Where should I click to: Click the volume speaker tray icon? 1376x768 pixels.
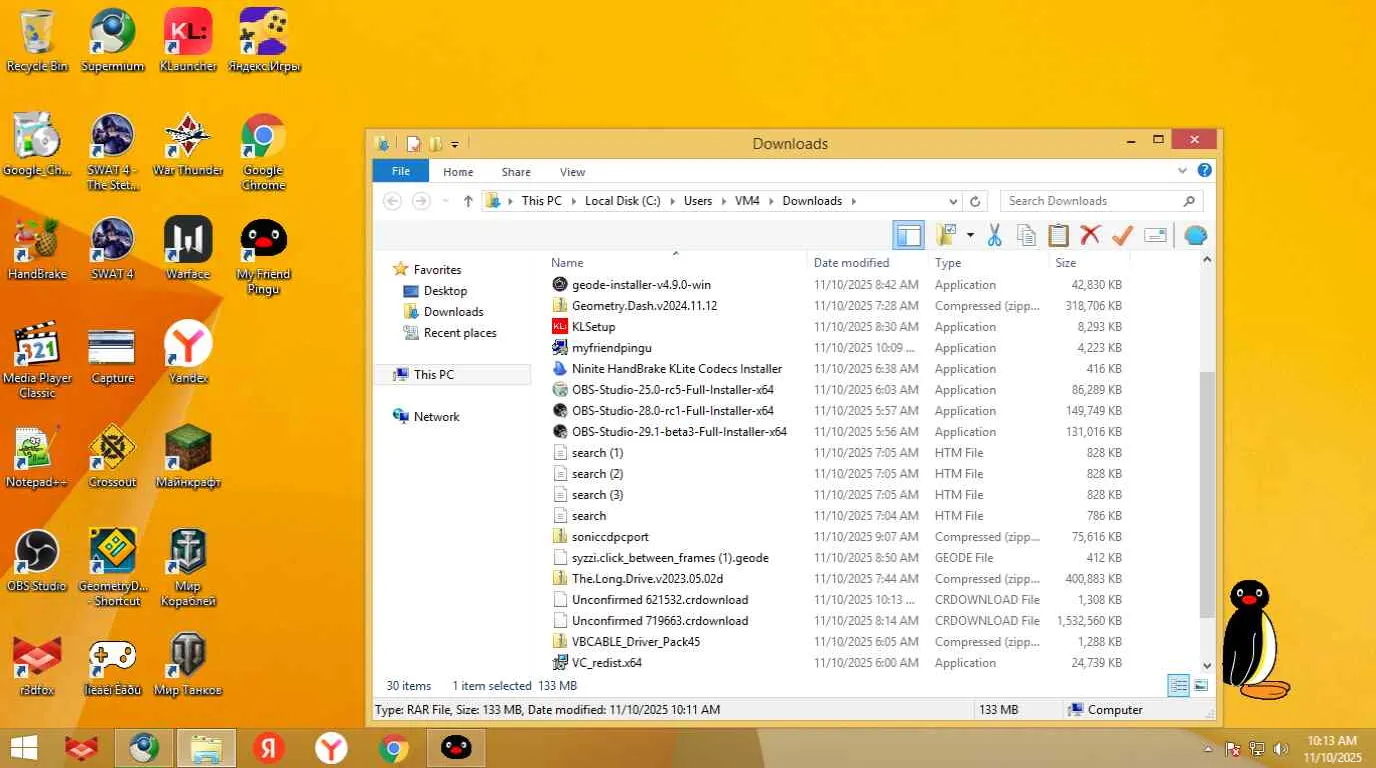pos(1281,749)
